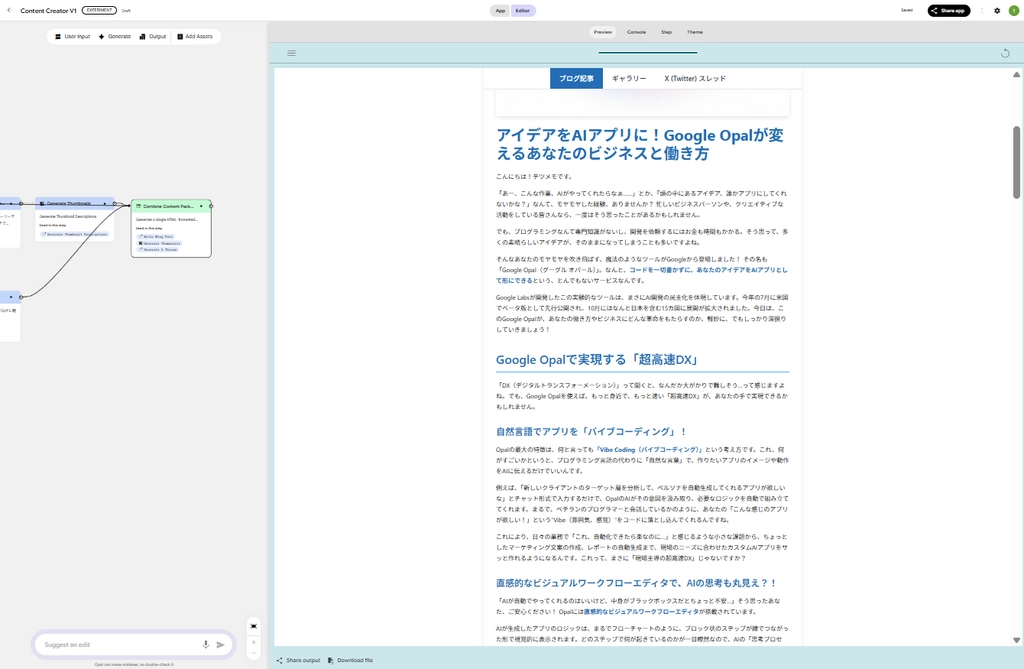The image size is (1024, 669).
Task: Go back using the top-left arrow
Action: (x=8, y=11)
